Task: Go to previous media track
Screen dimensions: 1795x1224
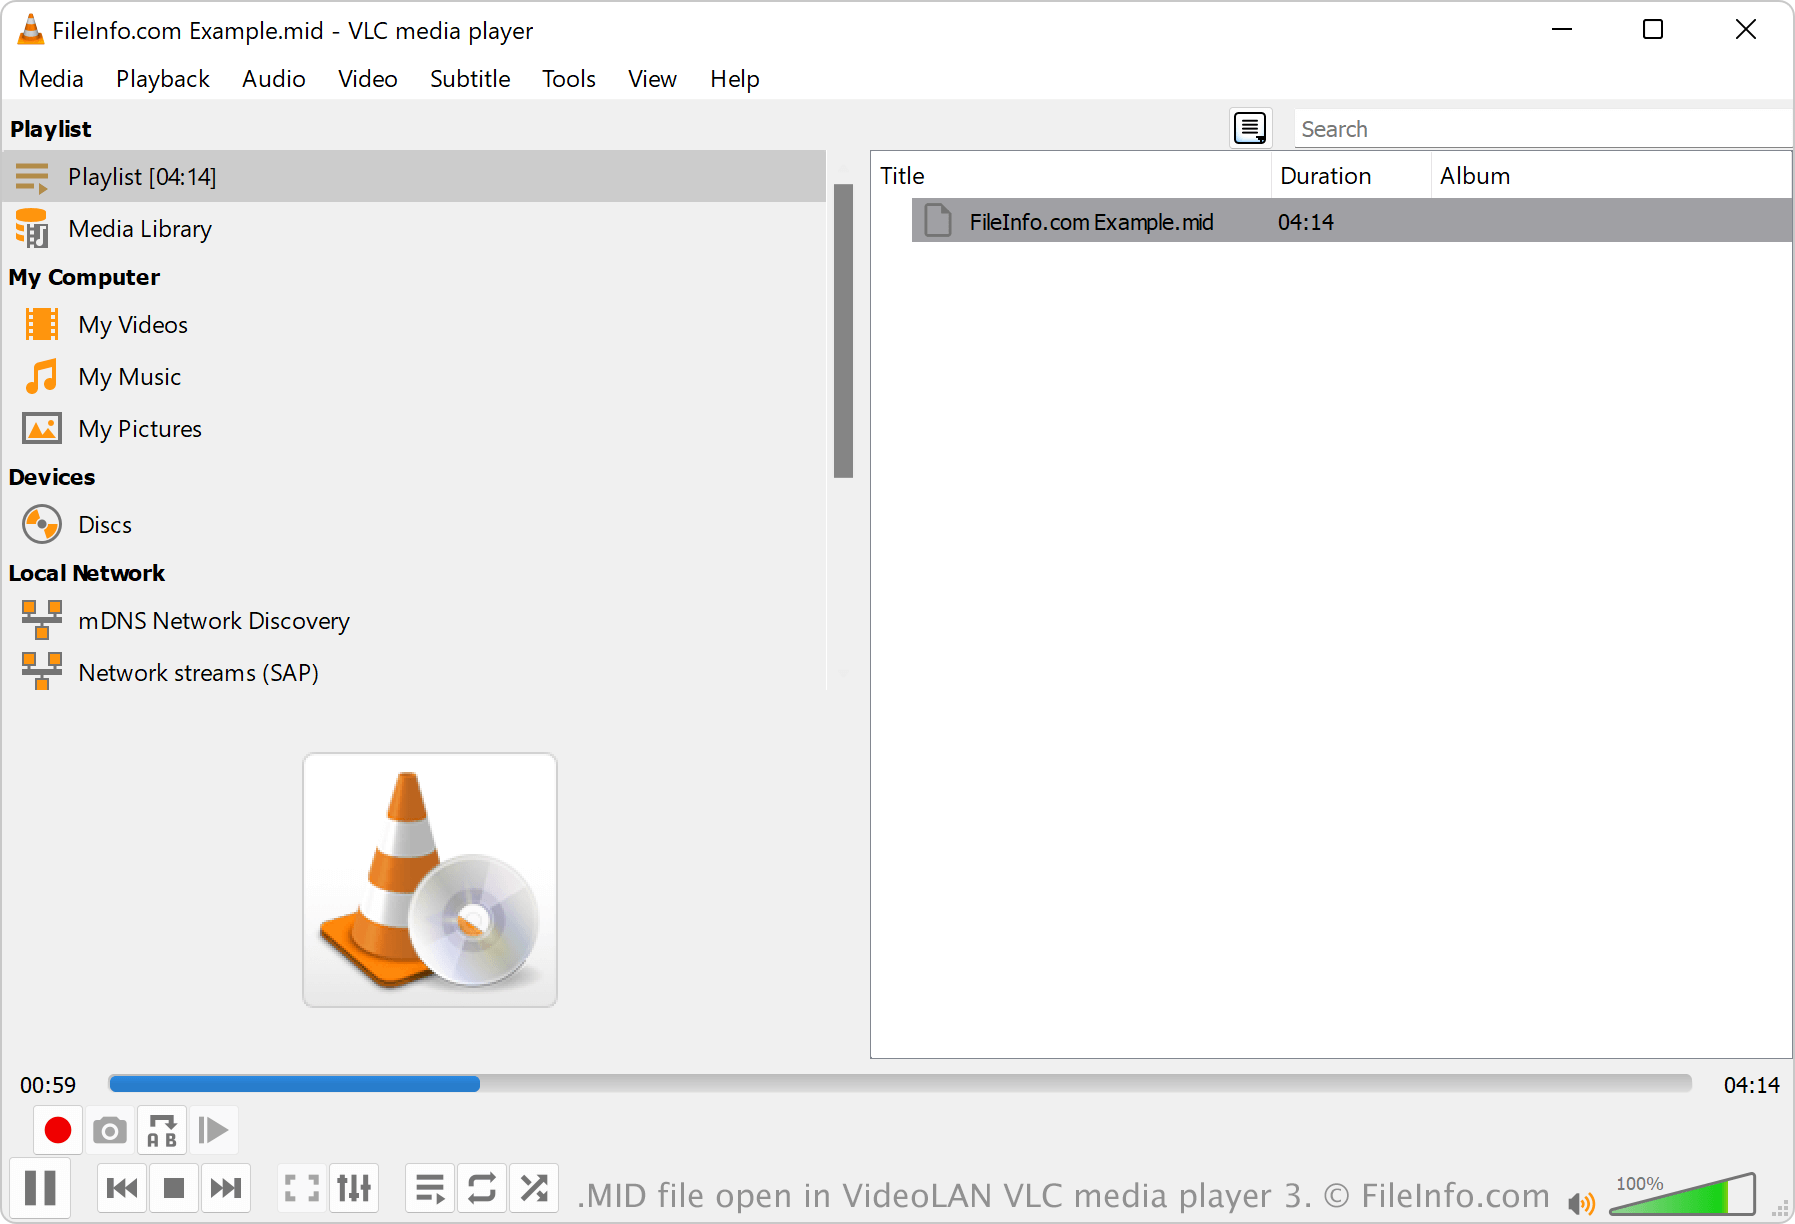Action: 122,1188
